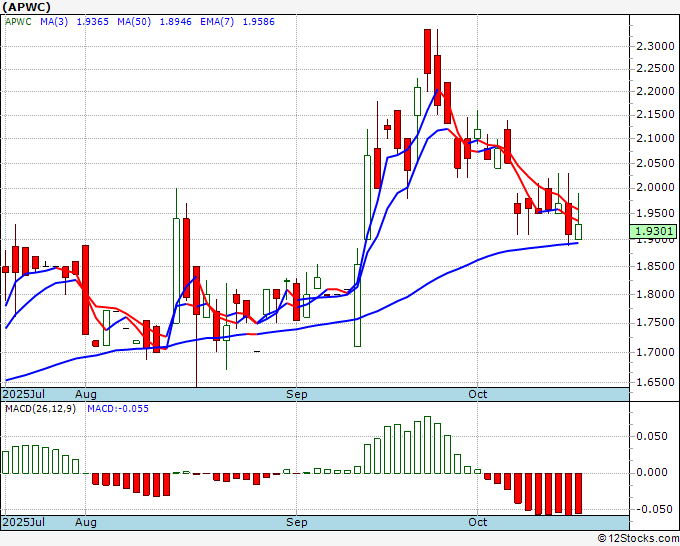Click the 2025Jul label on MACD axis

(x=24, y=522)
